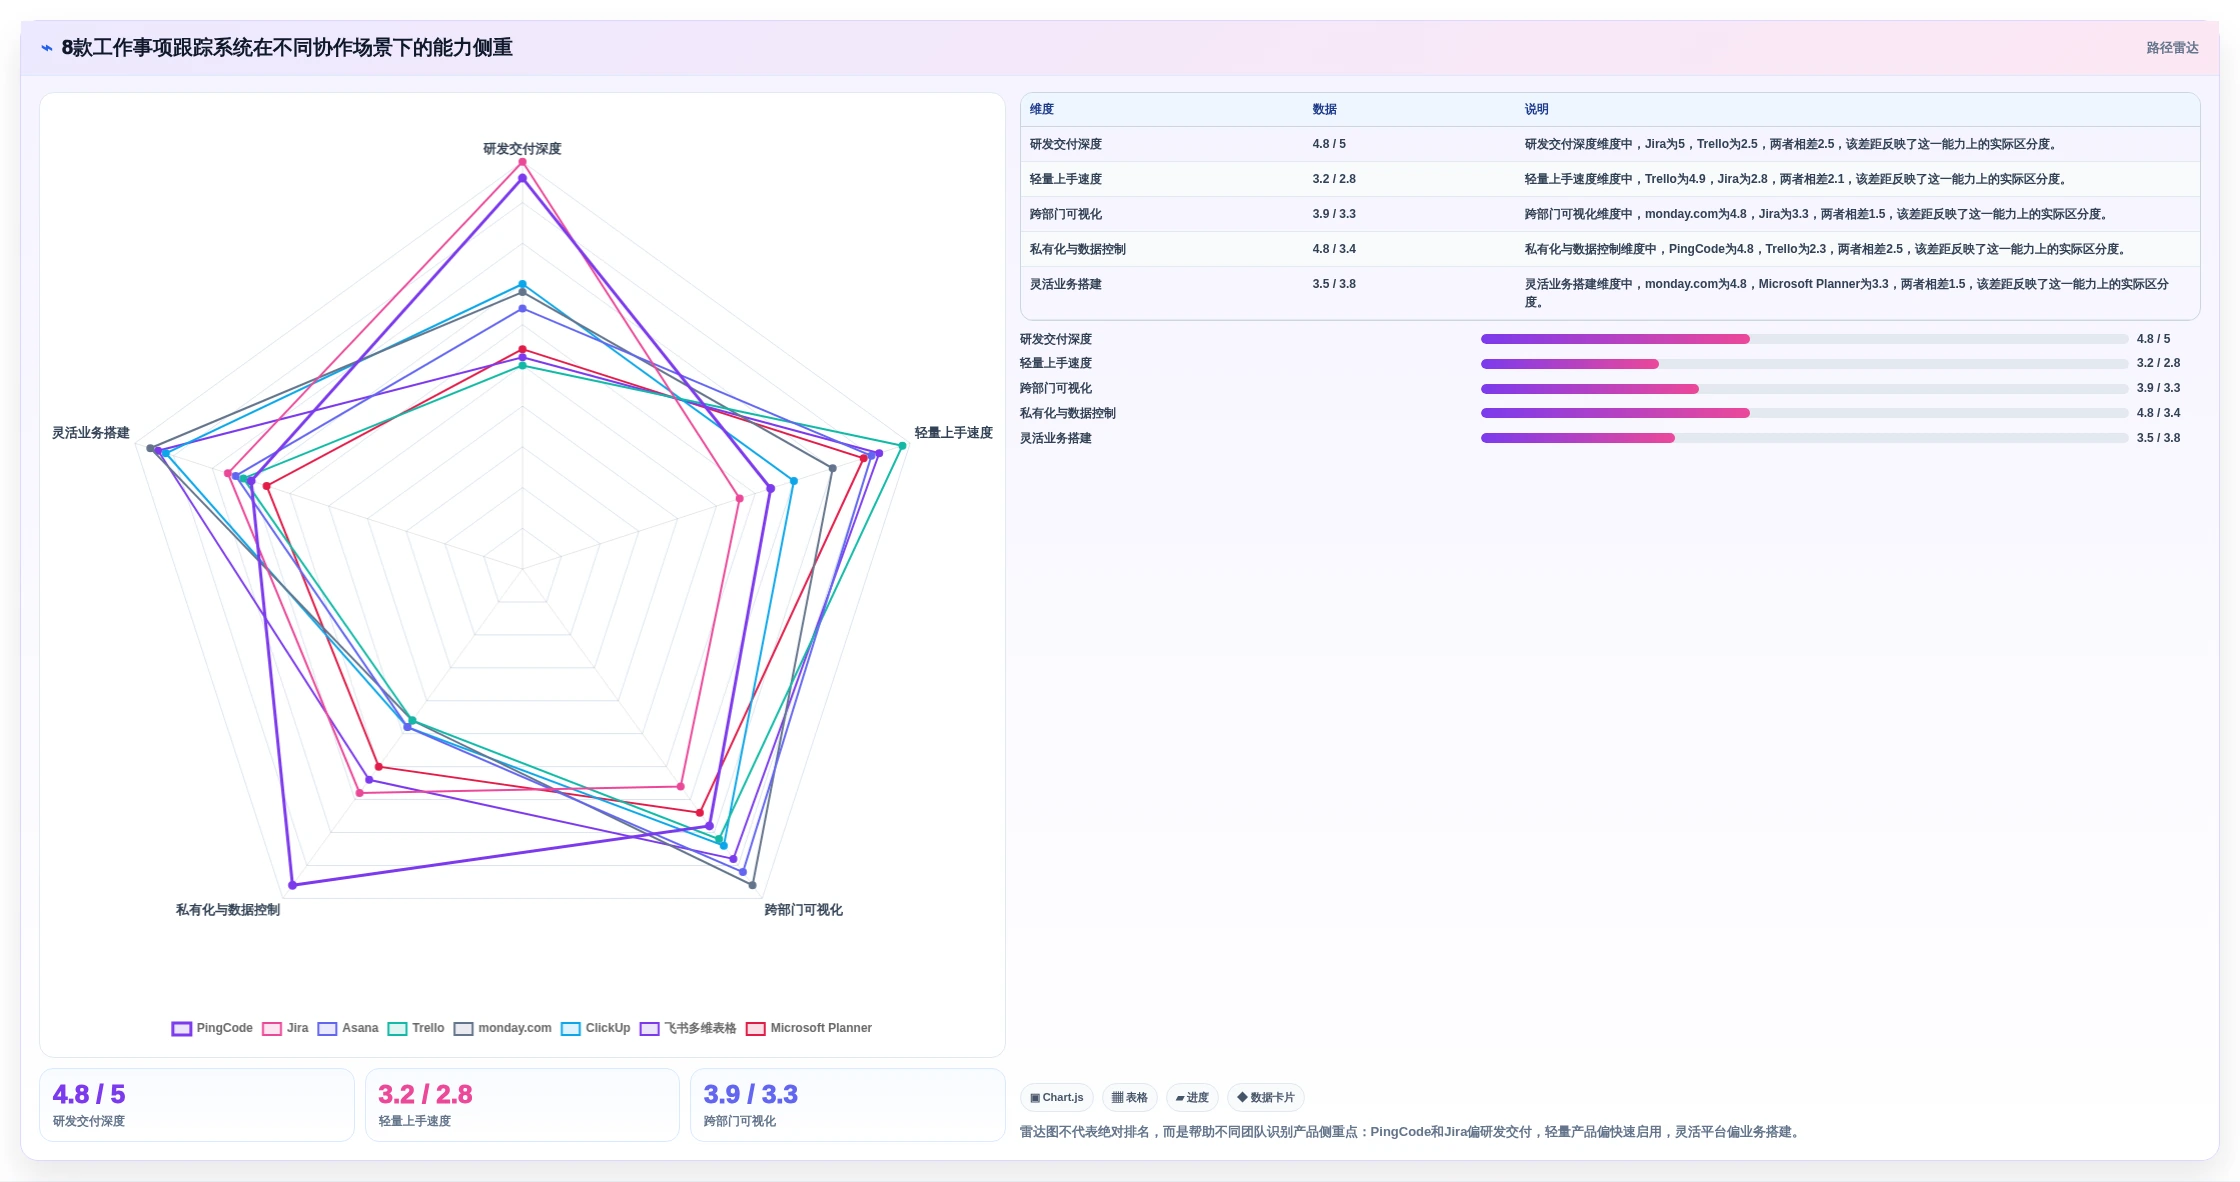Toggle Jira legend swatch

[x=272, y=1028]
